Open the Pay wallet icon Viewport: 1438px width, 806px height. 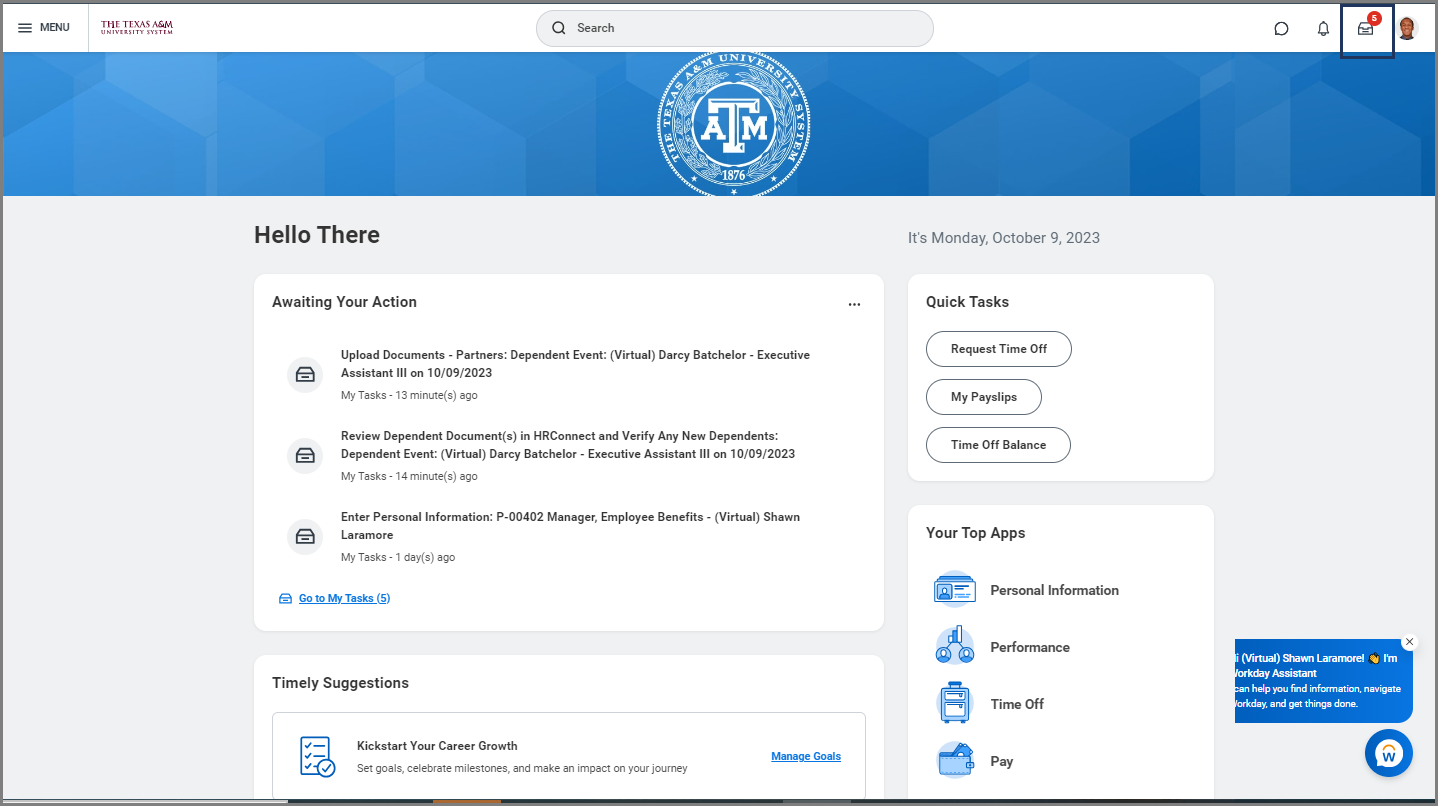coord(954,761)
